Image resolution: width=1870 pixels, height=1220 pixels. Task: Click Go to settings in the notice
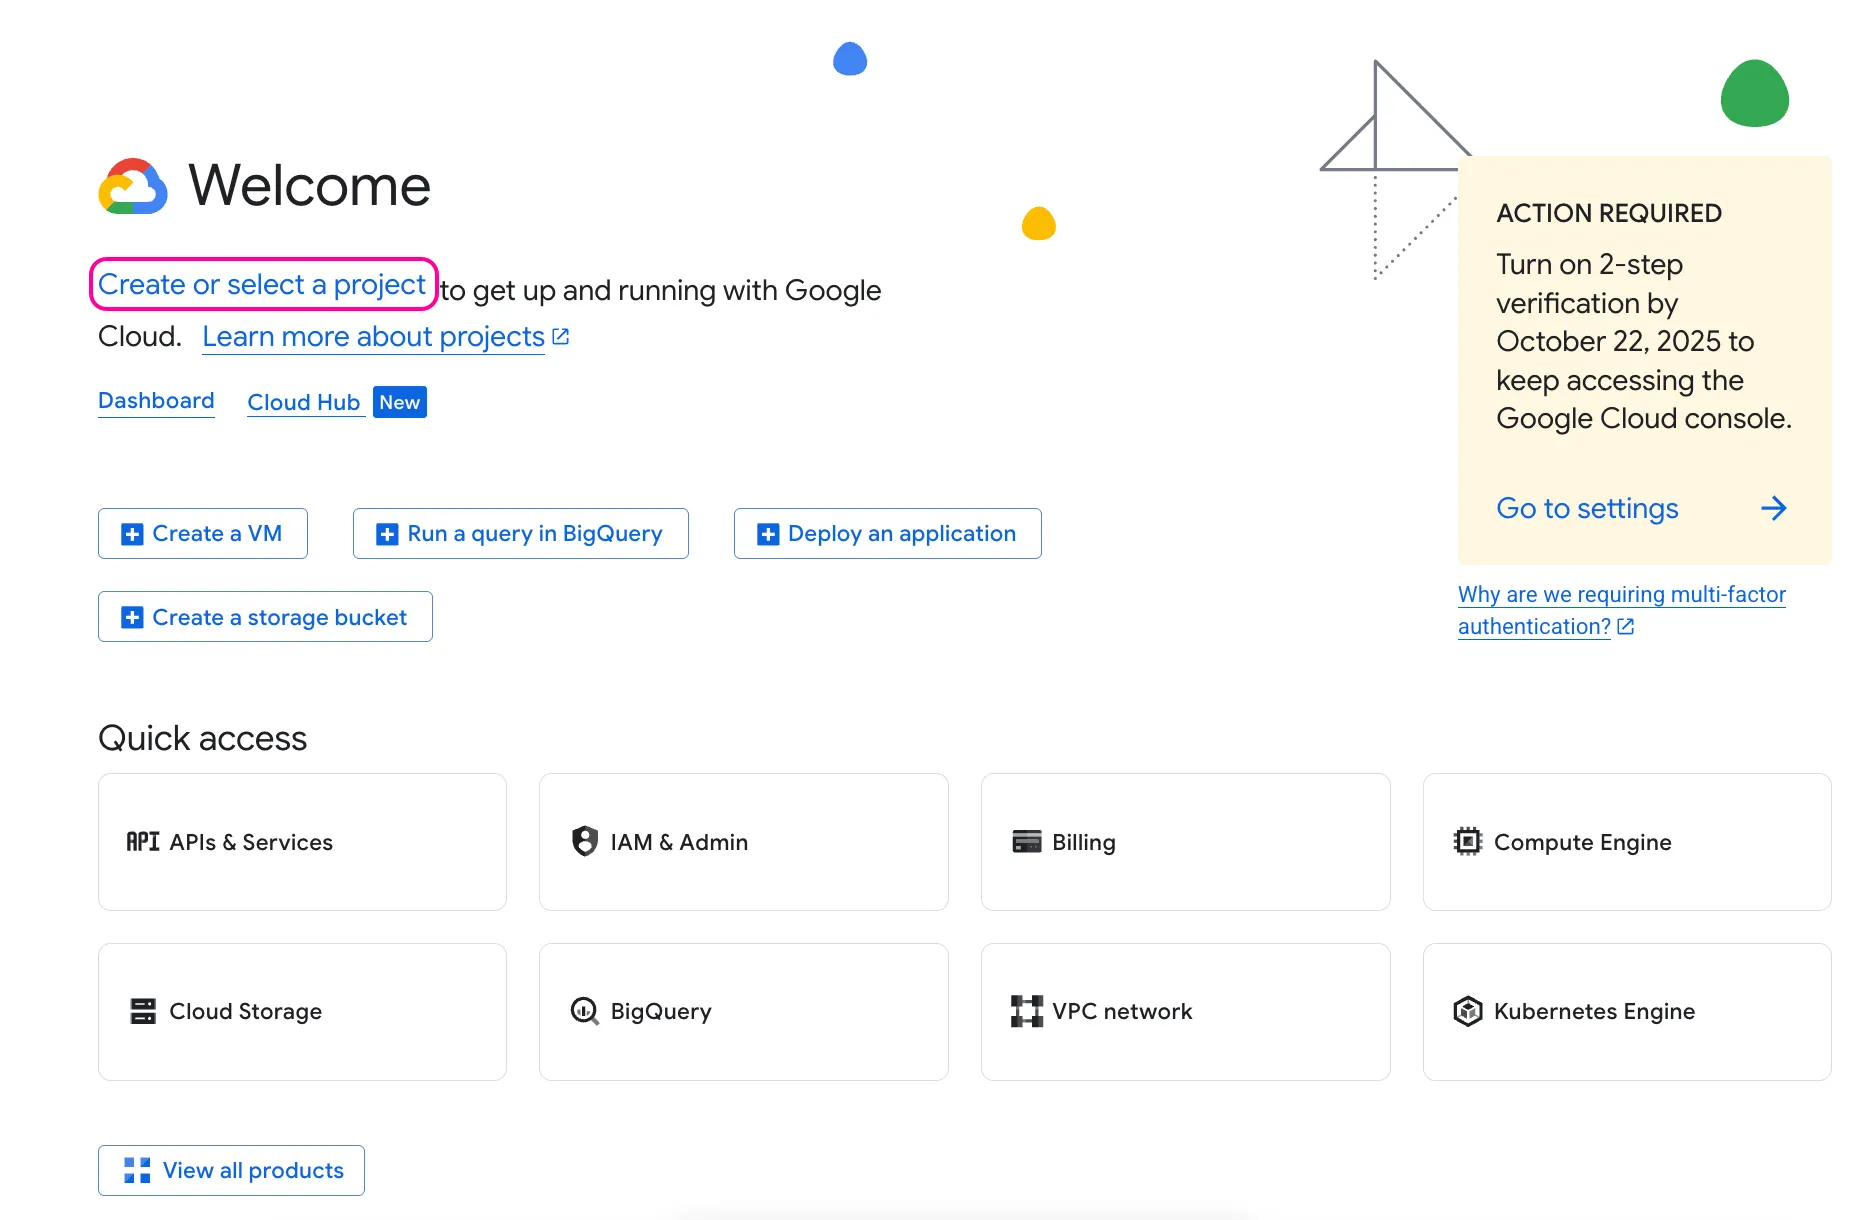click(x=1587, y=508)
